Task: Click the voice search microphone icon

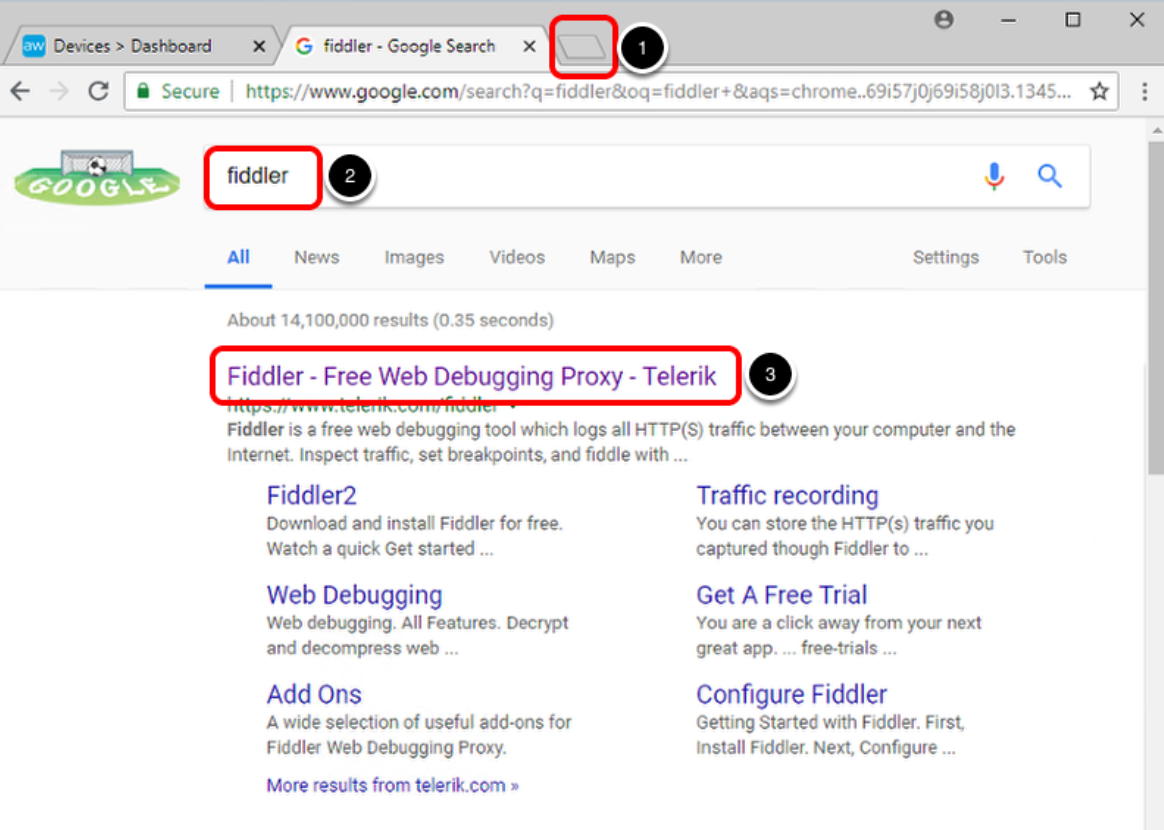Action: coord(994,176)
